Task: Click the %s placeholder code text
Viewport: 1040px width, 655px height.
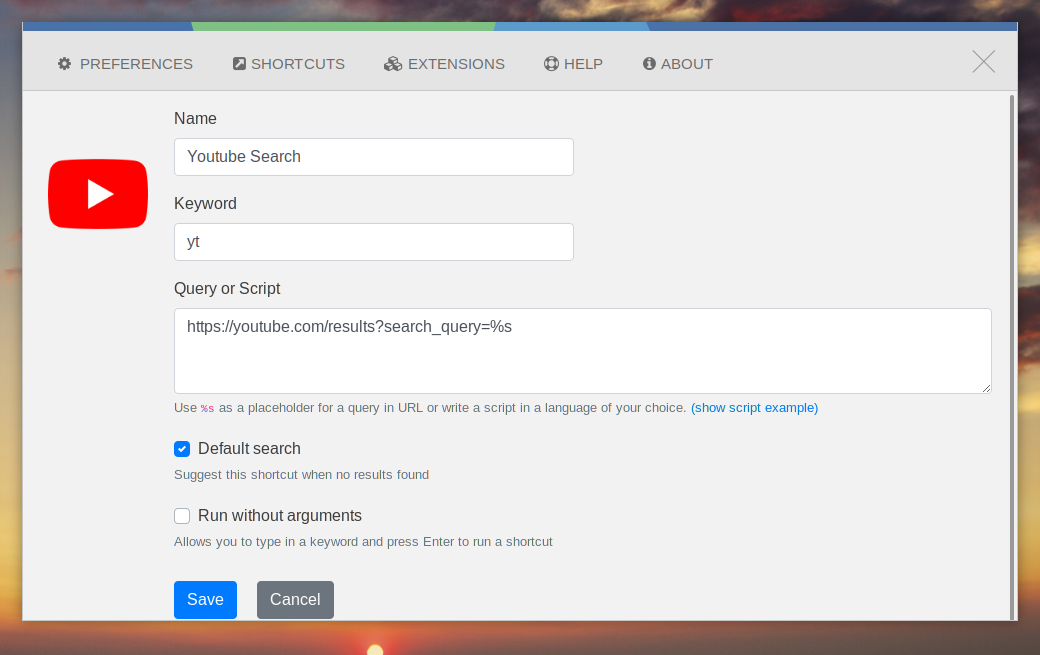Action: point(208,408)
